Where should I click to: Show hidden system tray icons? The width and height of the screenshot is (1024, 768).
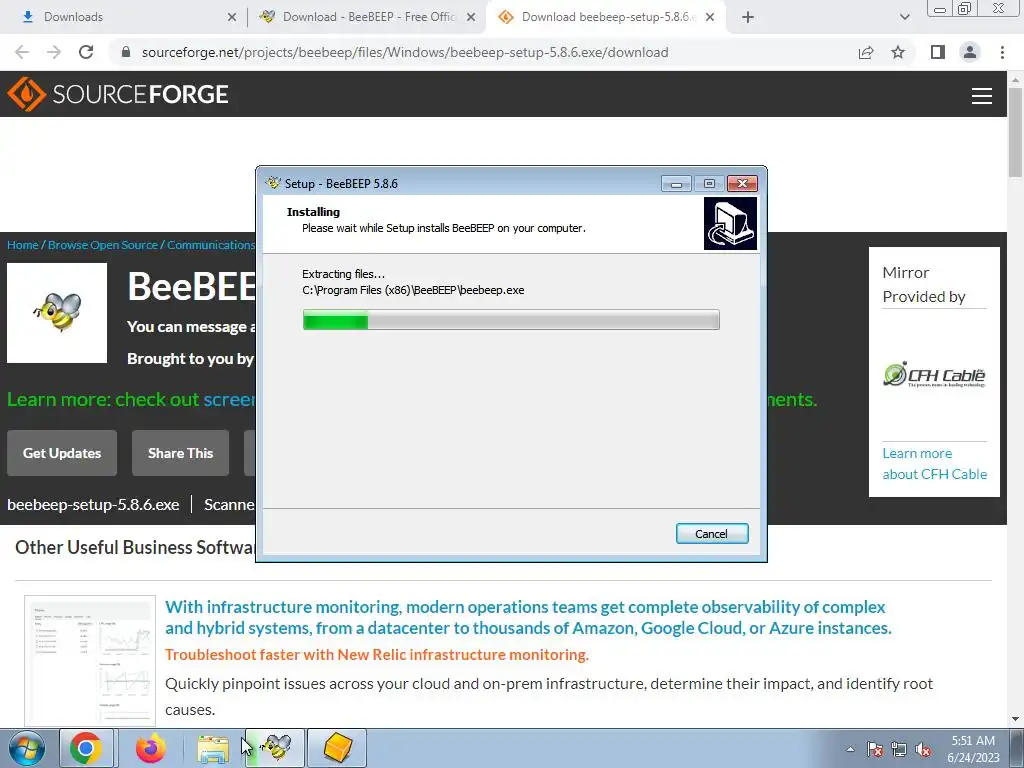point(850,750)
